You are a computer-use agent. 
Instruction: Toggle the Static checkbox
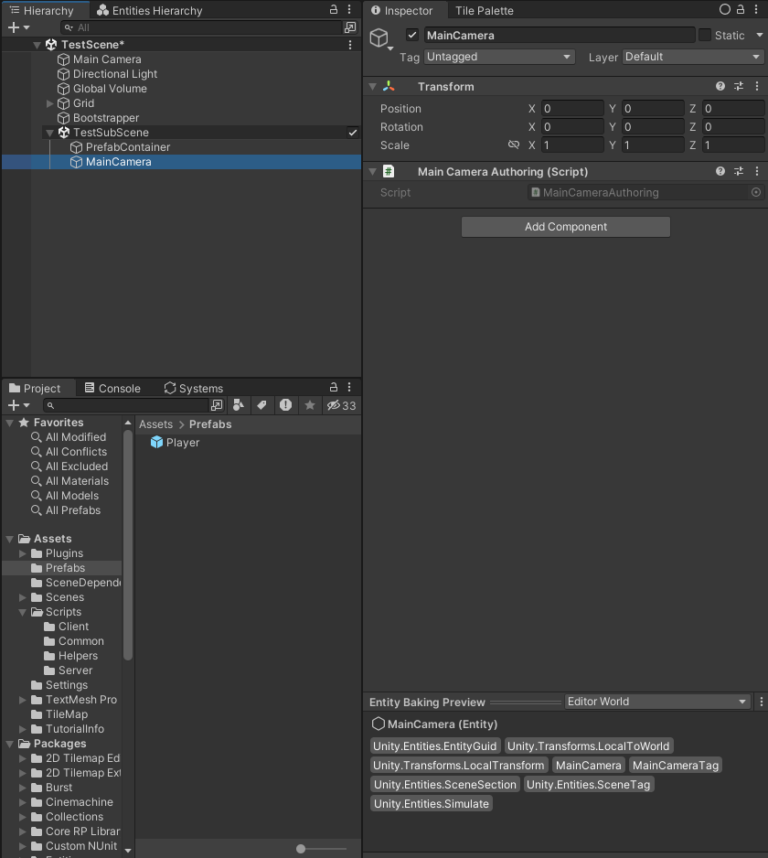705,35
